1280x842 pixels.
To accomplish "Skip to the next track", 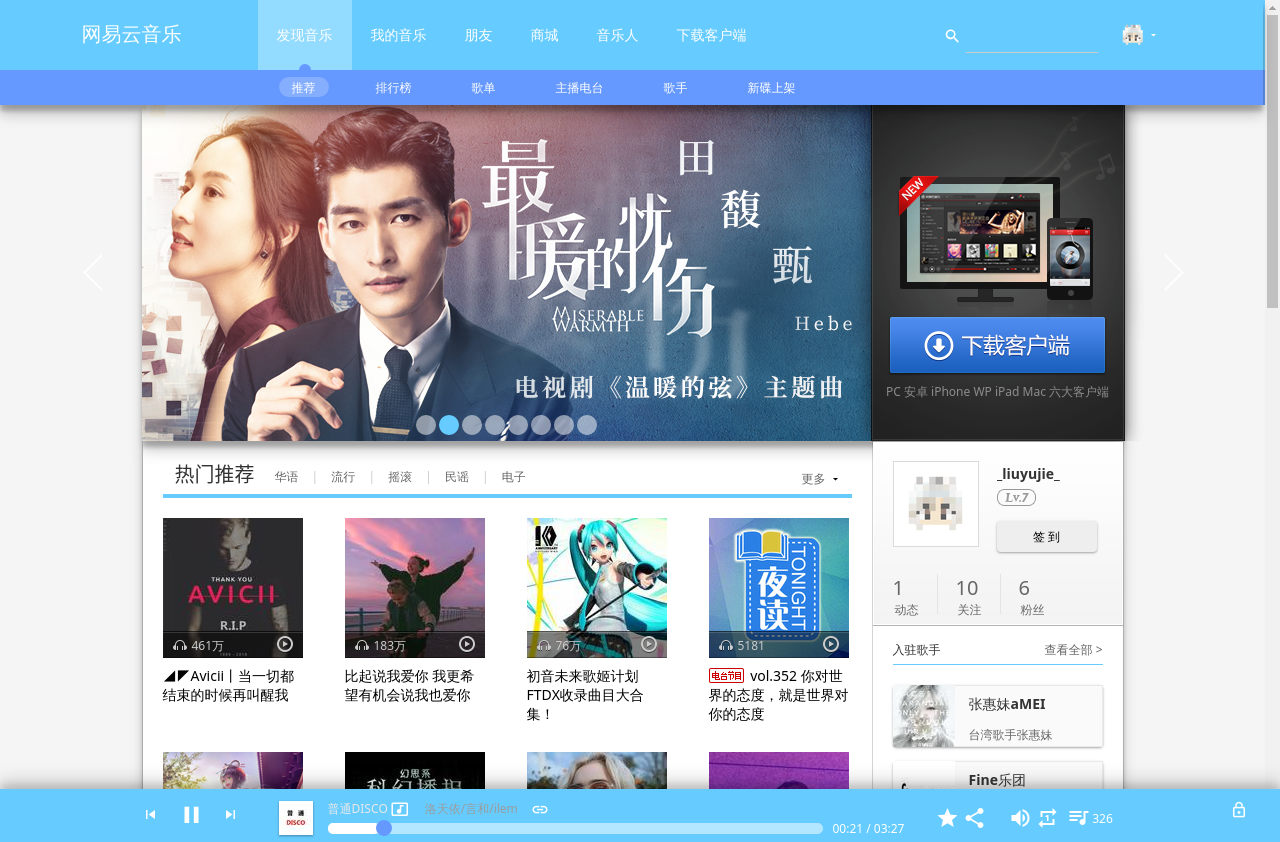I will 231,814.
